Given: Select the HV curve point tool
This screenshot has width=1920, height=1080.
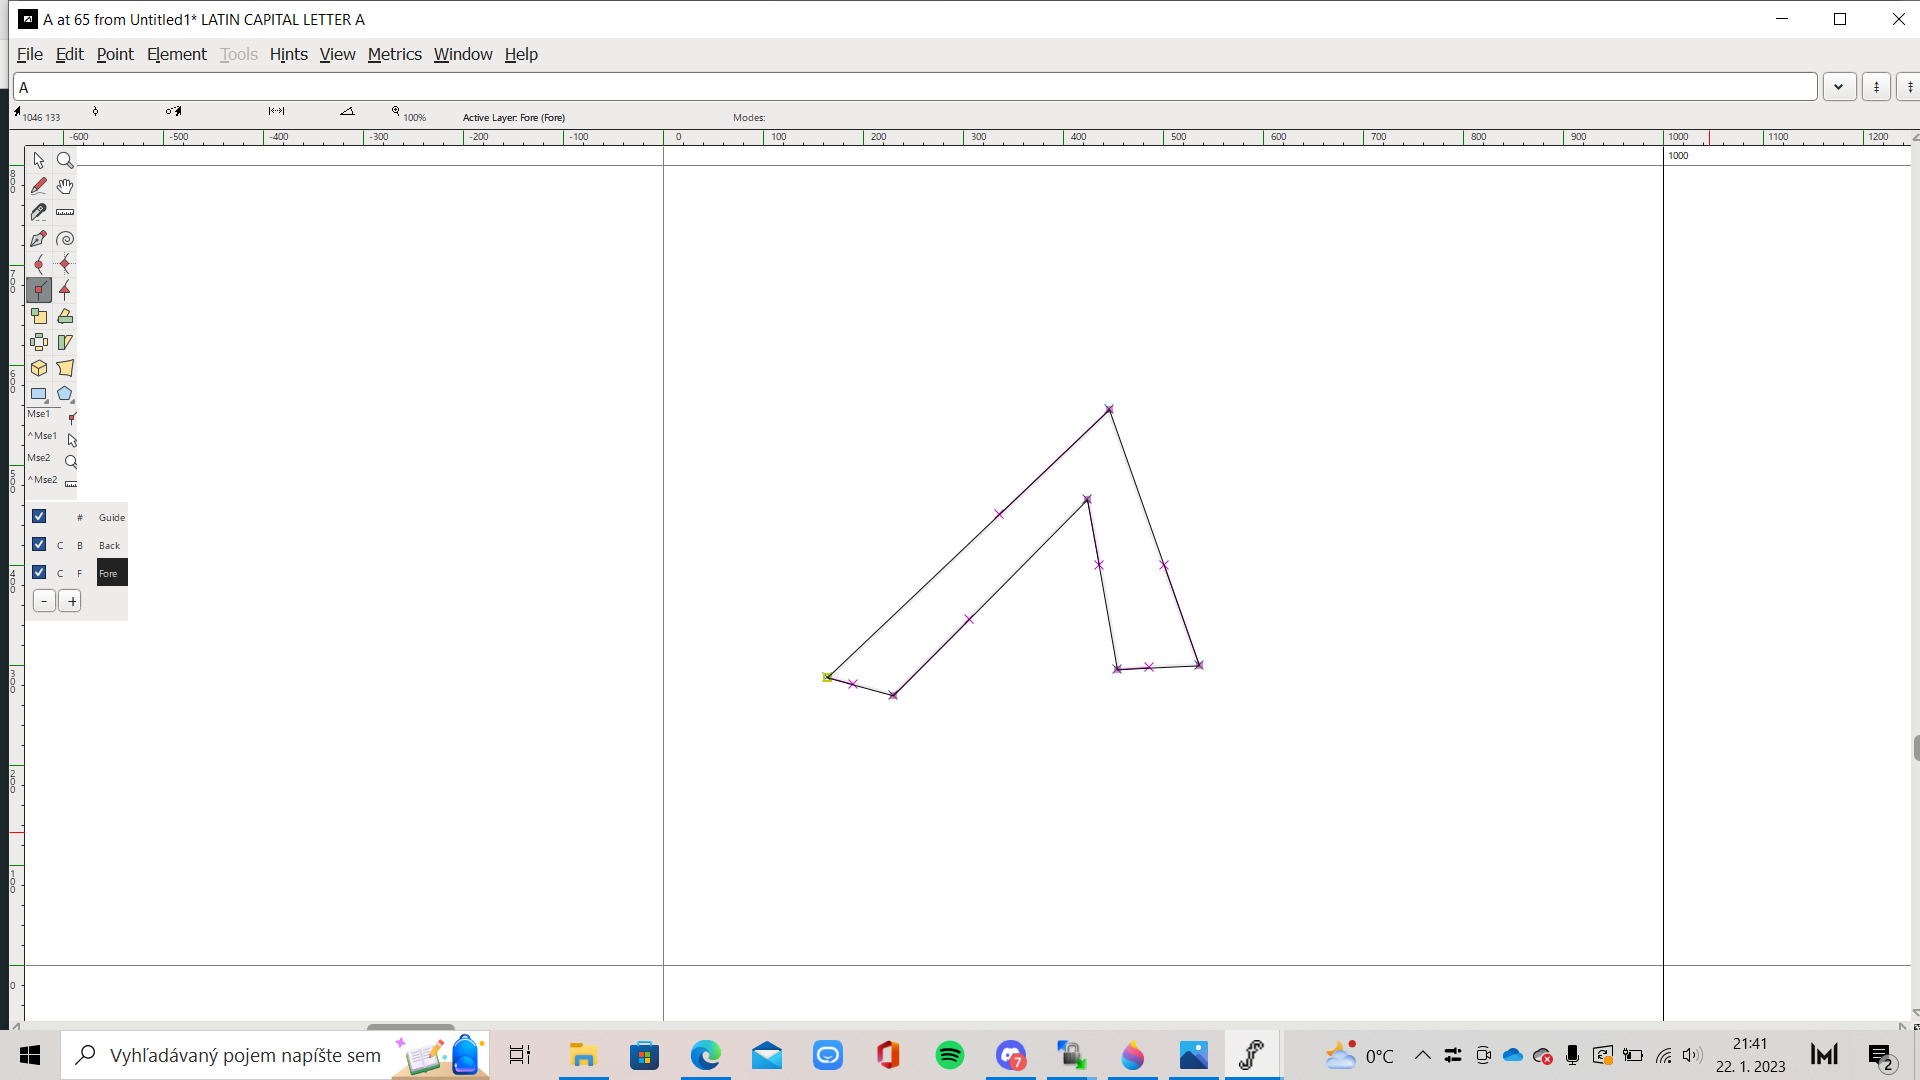Looking at the screenshot, I should pos(65,264).
